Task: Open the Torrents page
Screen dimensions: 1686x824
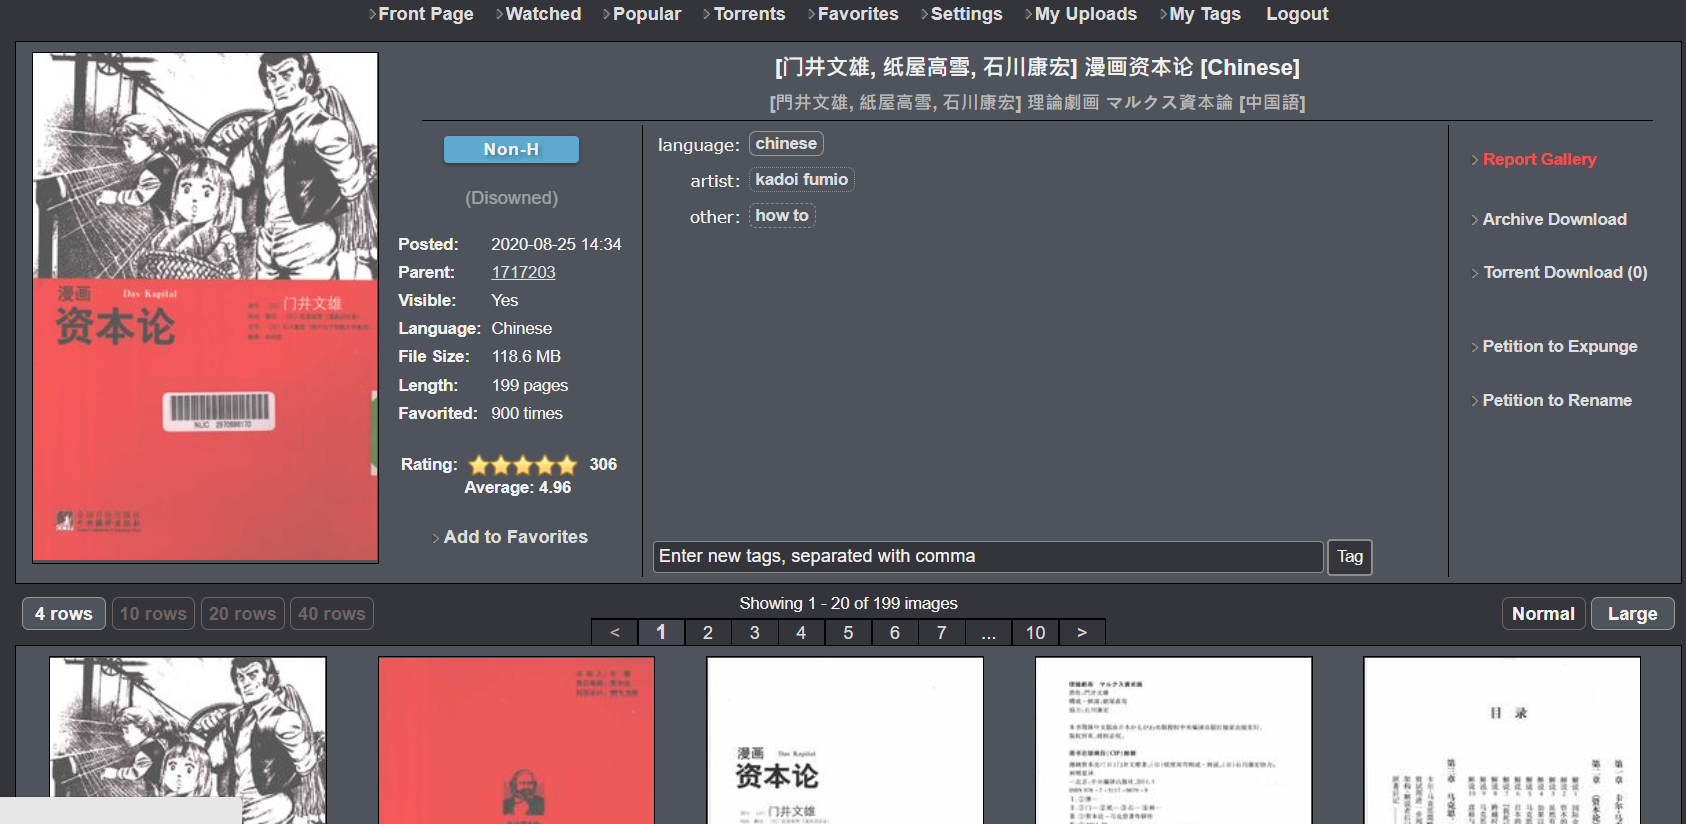Action: click(749, 14)
